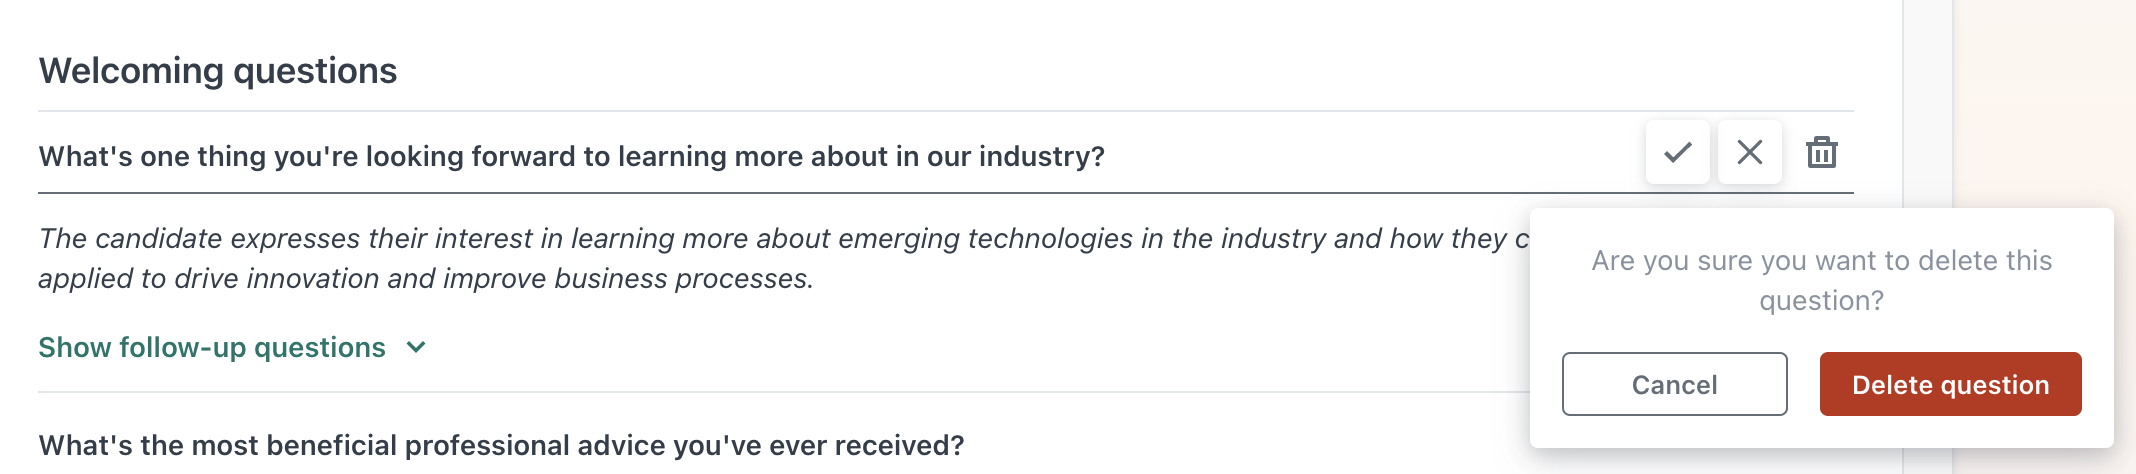
Task: Confirm the edit with the checkmark icon
Action: coord(1677,152)
